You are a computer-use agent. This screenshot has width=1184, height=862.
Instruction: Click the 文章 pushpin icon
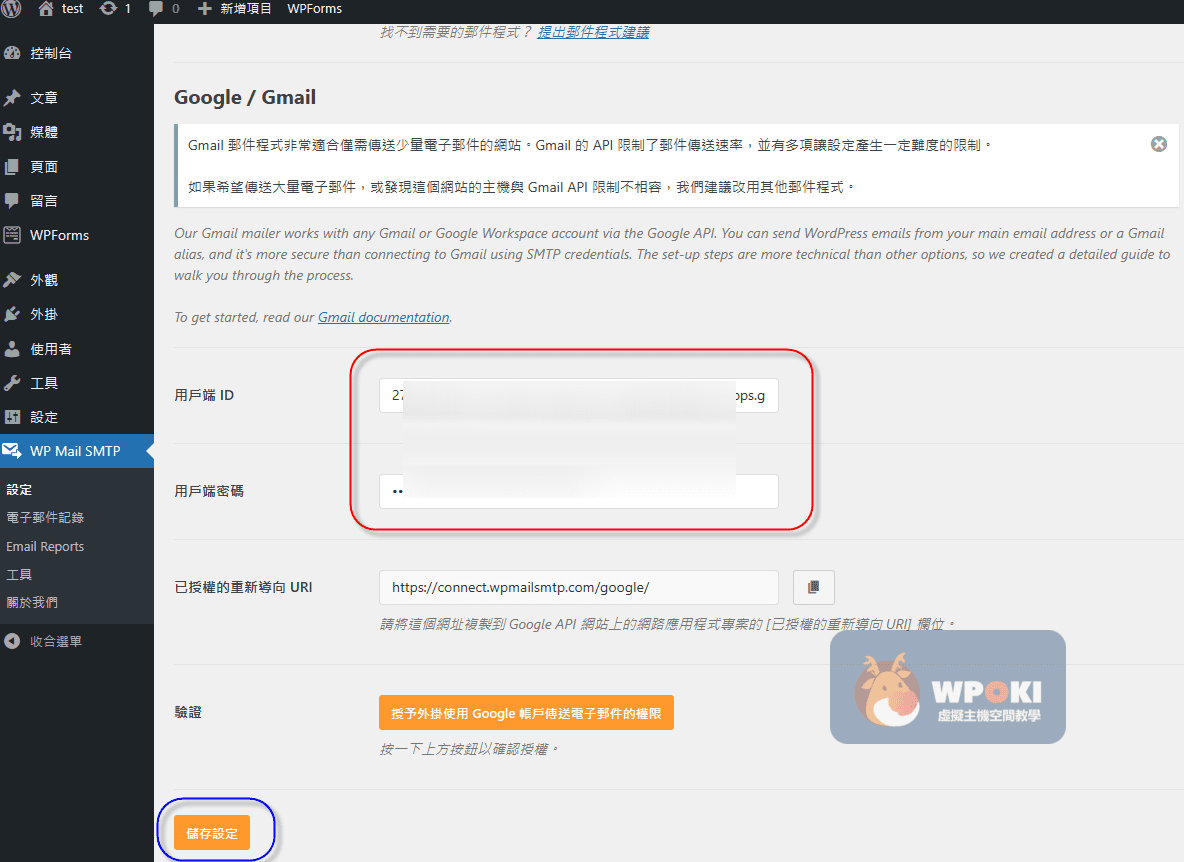point(12,97)
